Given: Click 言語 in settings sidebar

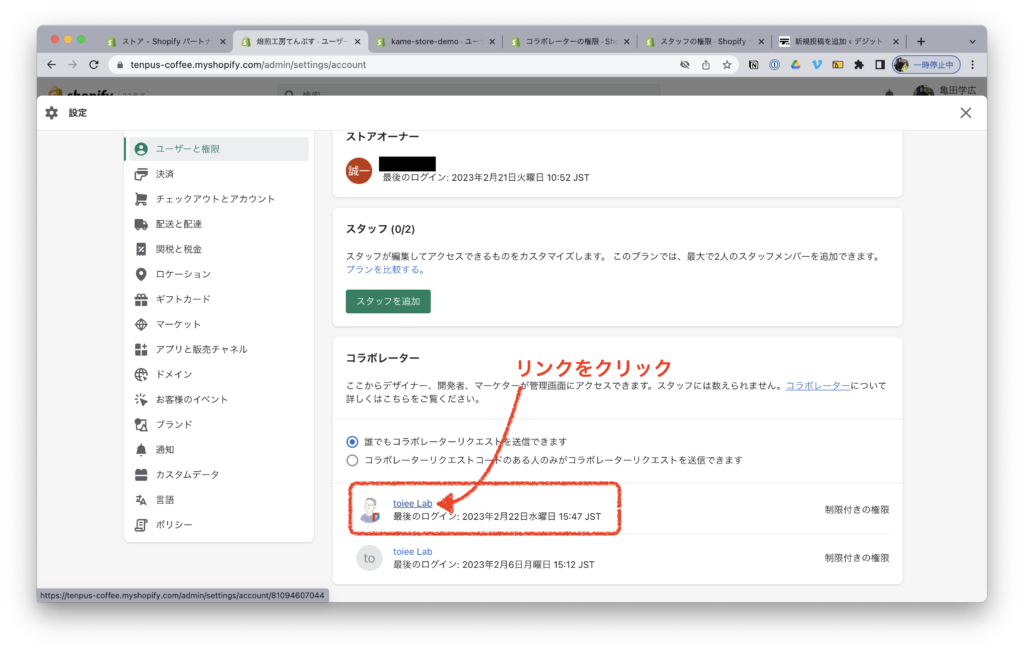Looking at the screenshot, I should 165,500.
